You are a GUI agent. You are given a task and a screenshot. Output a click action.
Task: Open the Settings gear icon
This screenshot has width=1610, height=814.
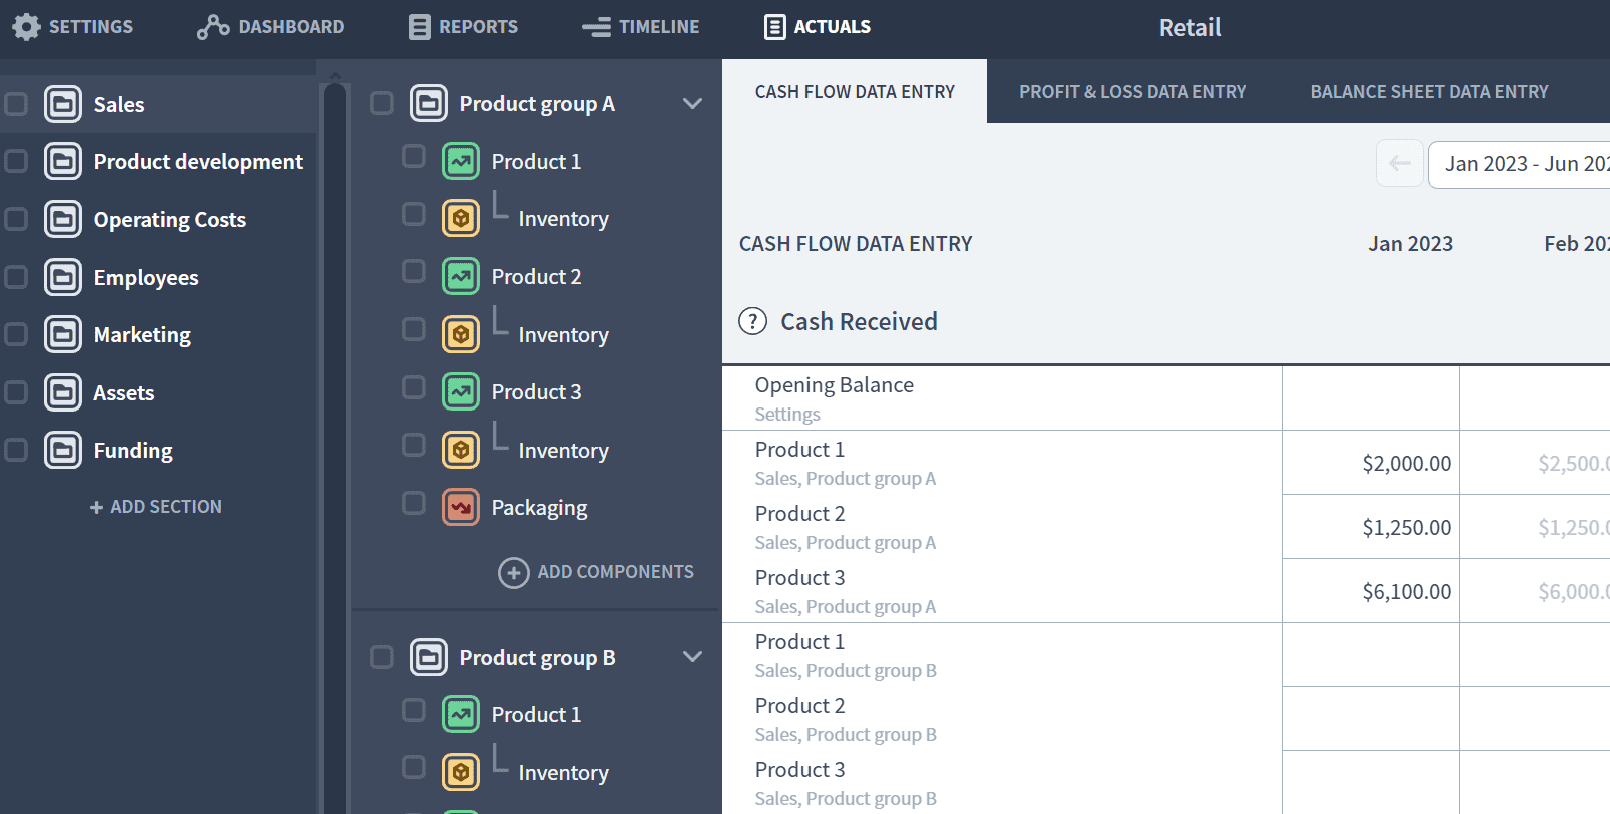[x=27, y=27]
